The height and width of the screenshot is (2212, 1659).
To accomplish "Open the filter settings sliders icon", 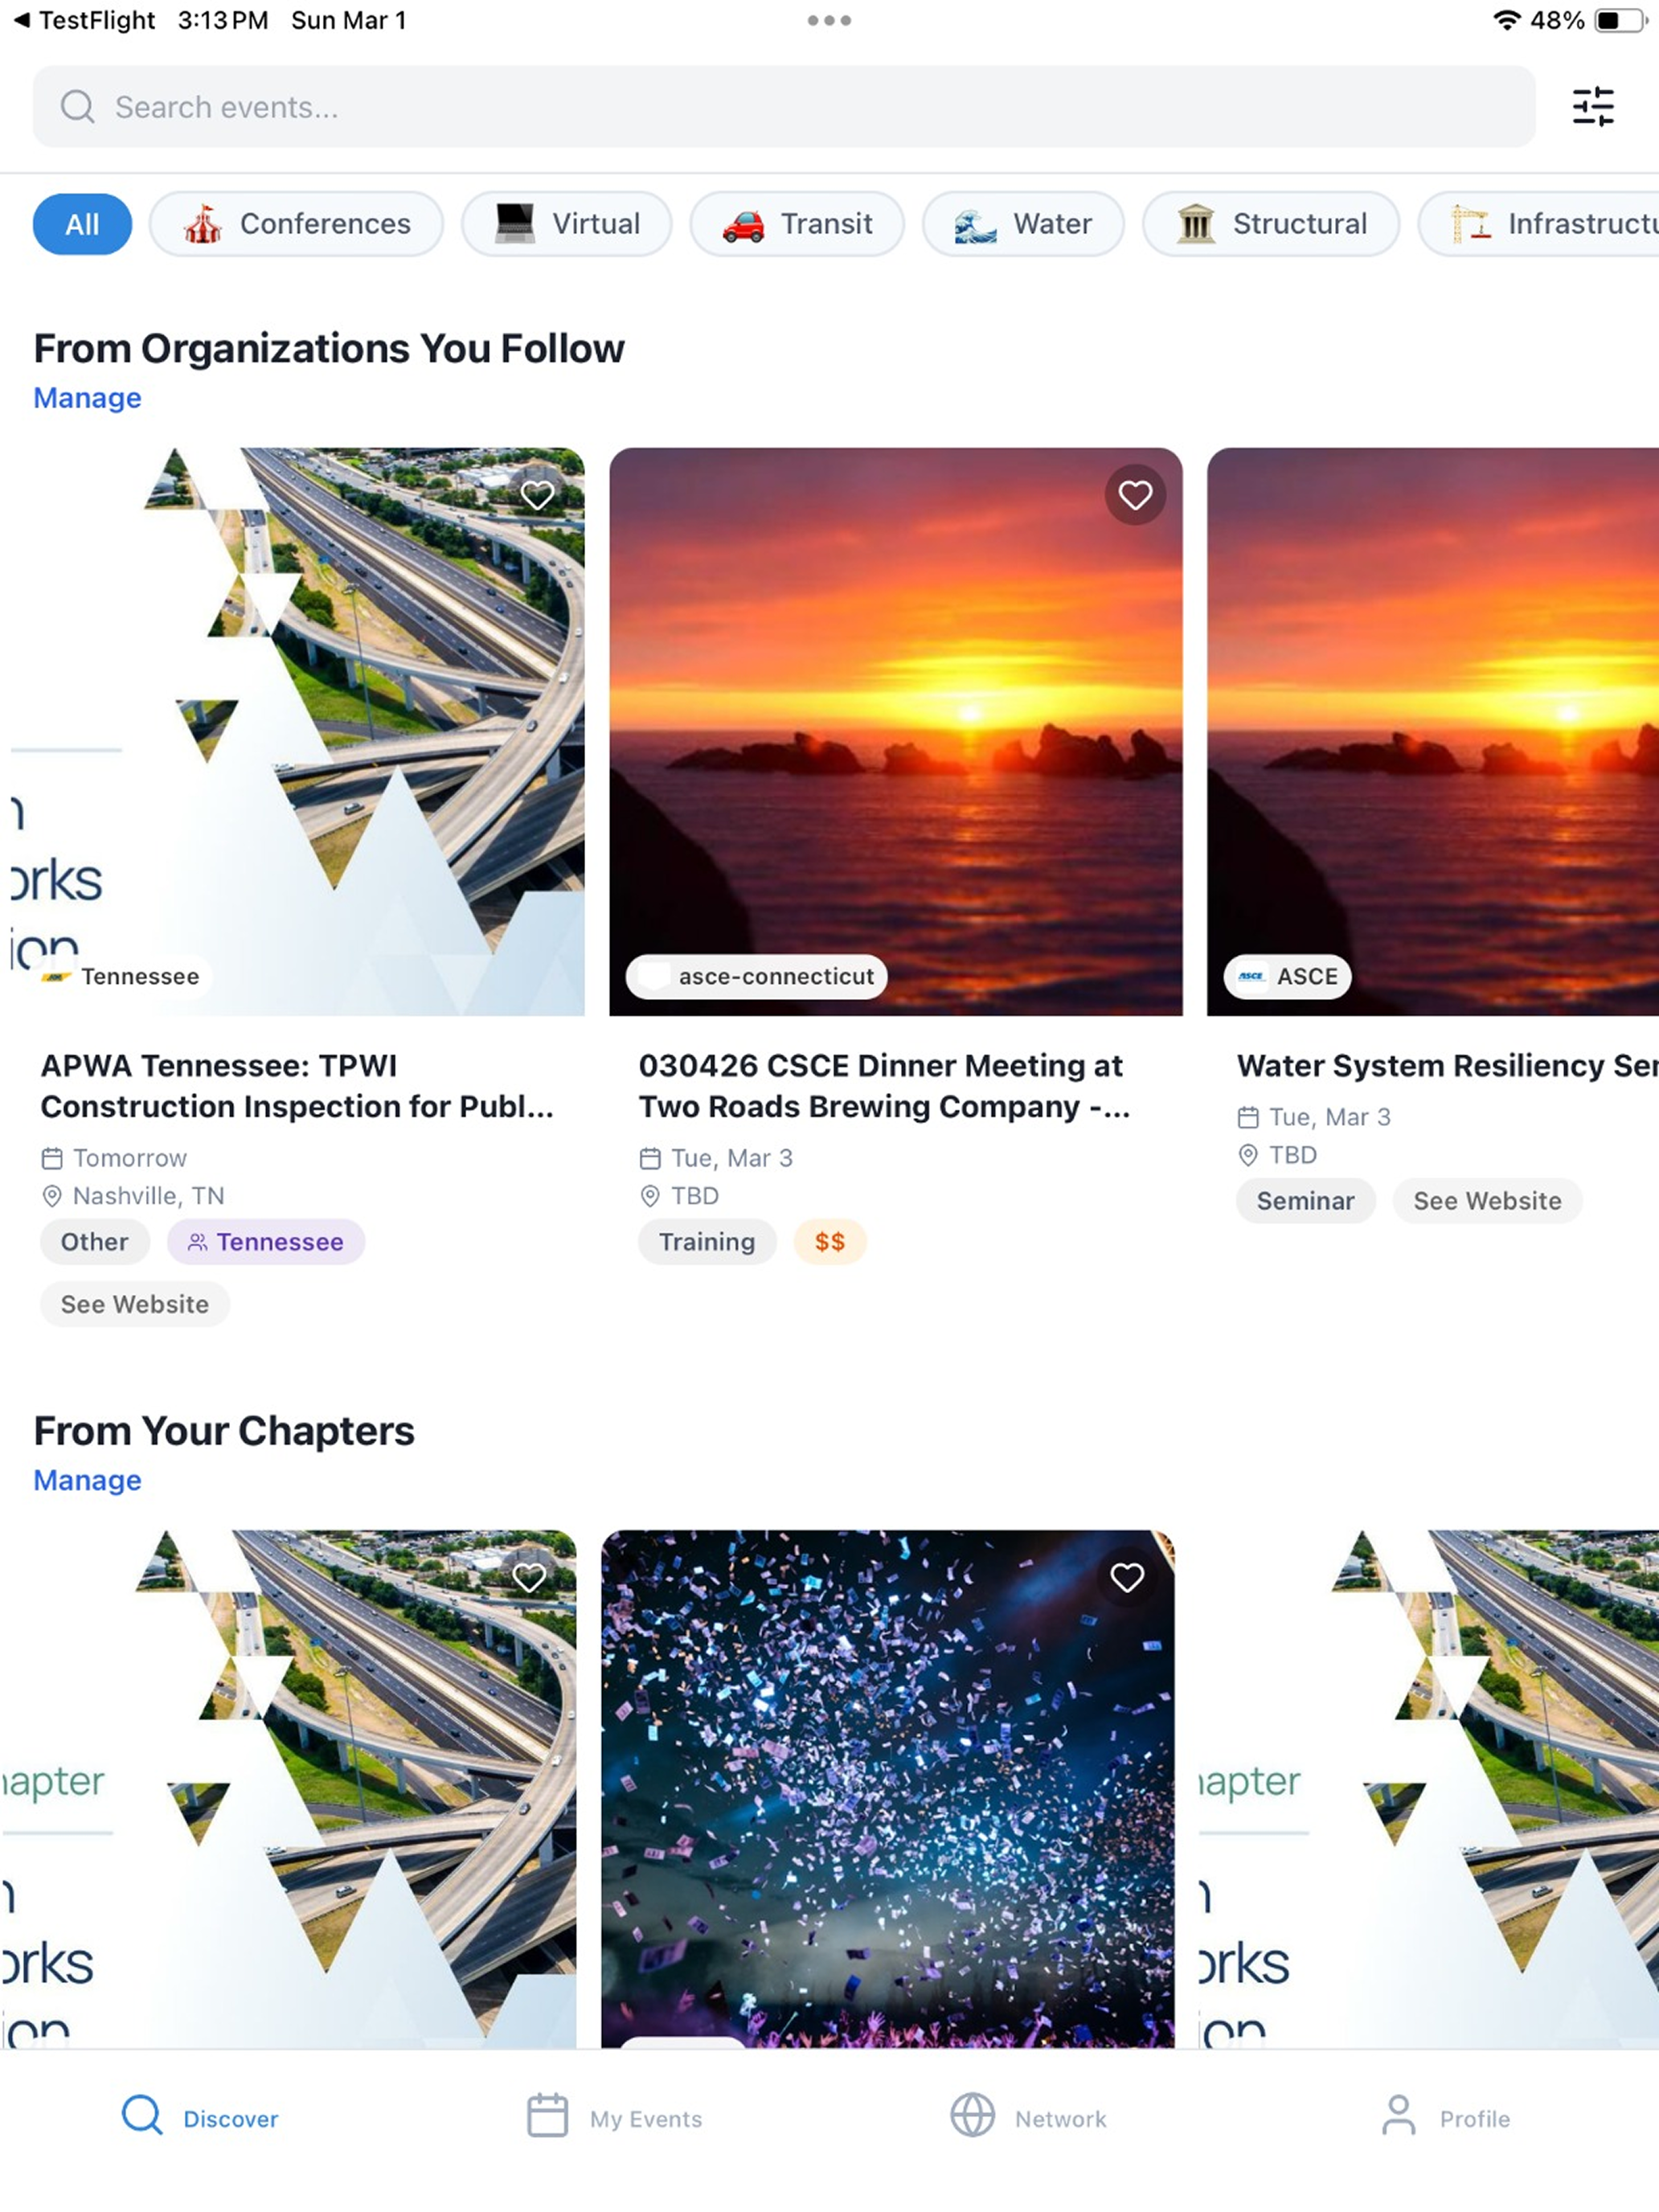I will click(1592, 107).
